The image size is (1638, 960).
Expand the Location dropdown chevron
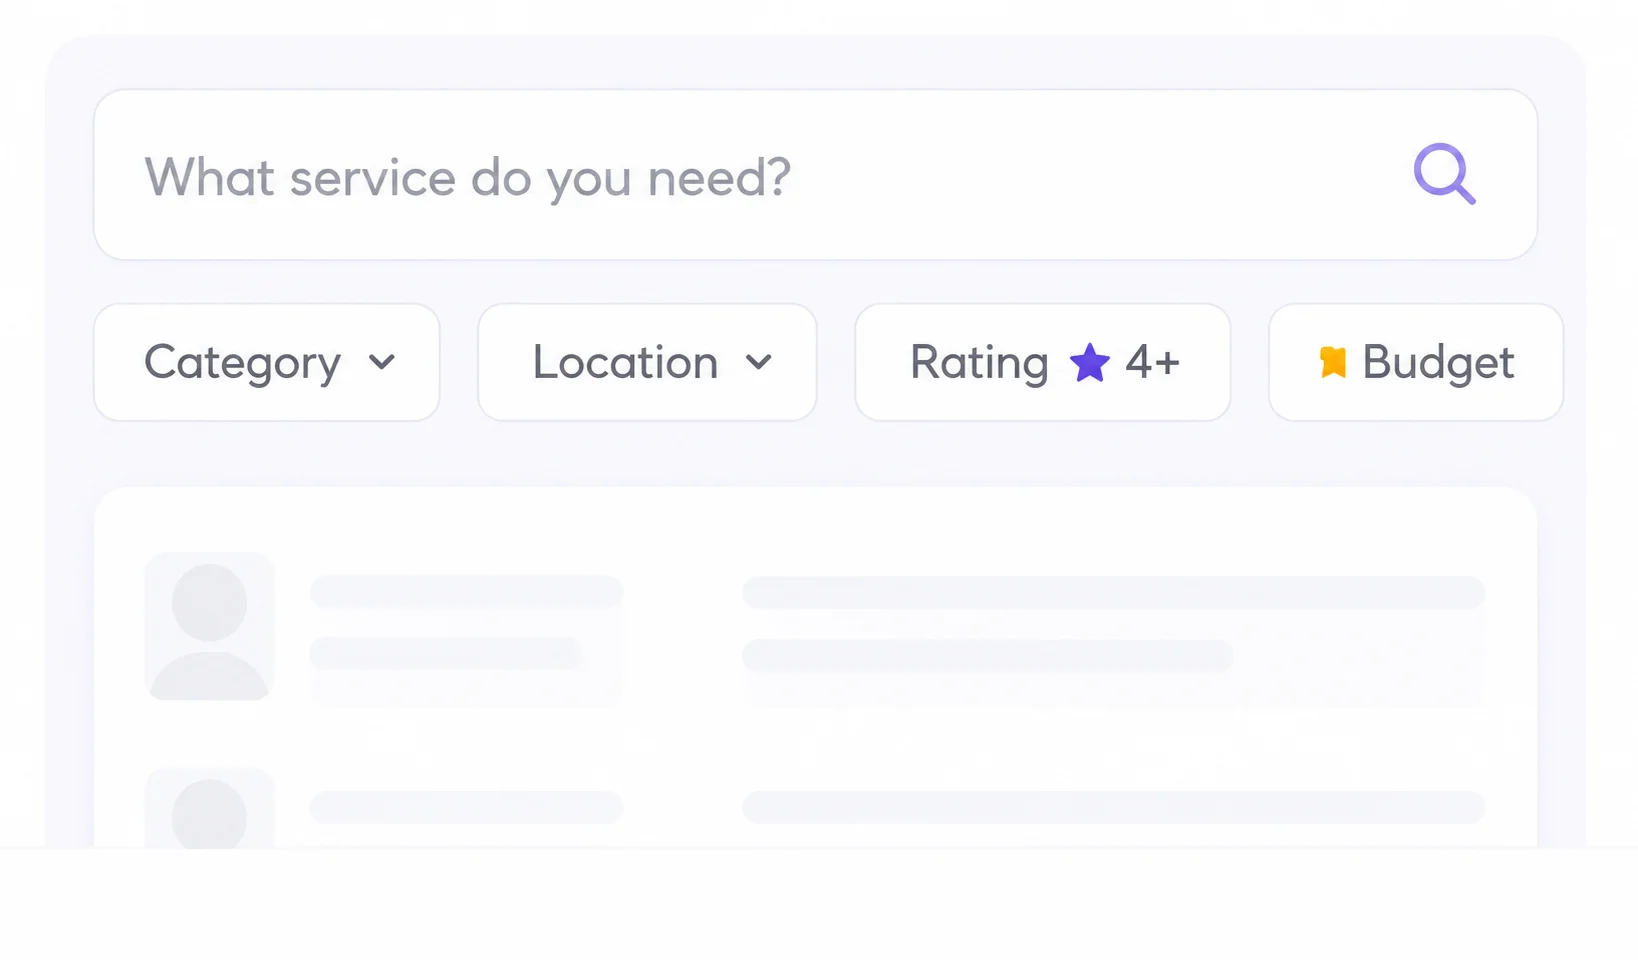pos(759,362)
